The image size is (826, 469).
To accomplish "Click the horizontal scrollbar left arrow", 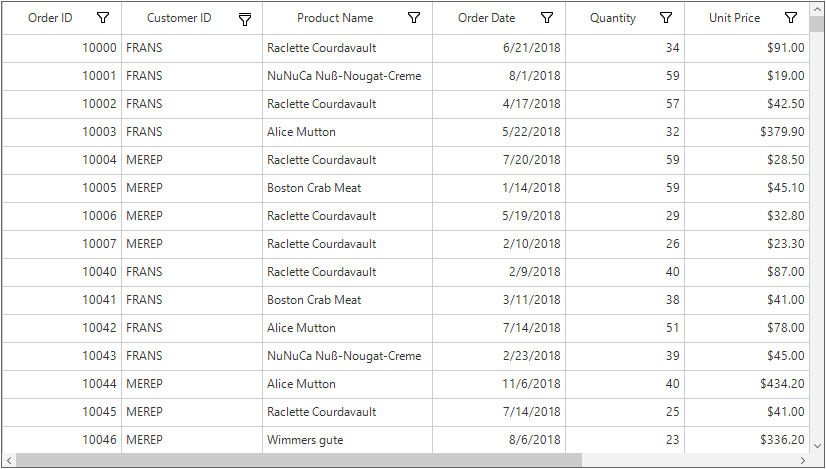I will (9, 460).
